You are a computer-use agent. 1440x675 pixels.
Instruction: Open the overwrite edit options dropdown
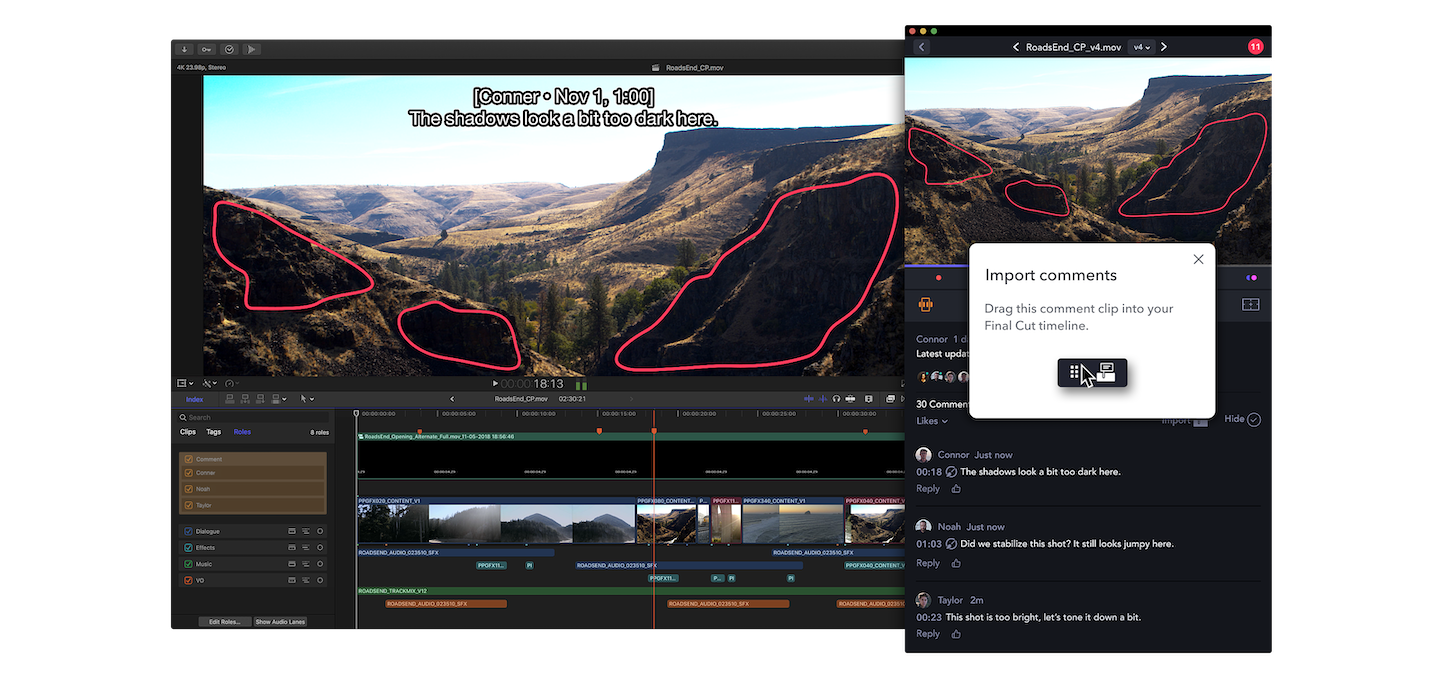click(x=279, y=399)
